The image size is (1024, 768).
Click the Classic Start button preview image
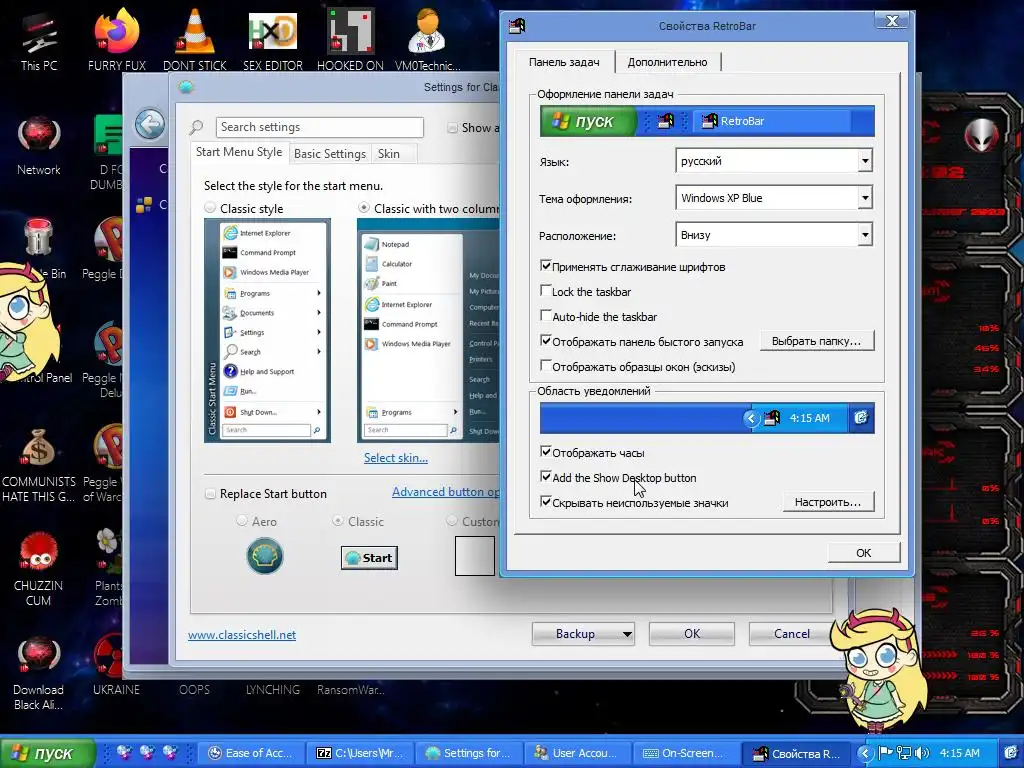369,558
